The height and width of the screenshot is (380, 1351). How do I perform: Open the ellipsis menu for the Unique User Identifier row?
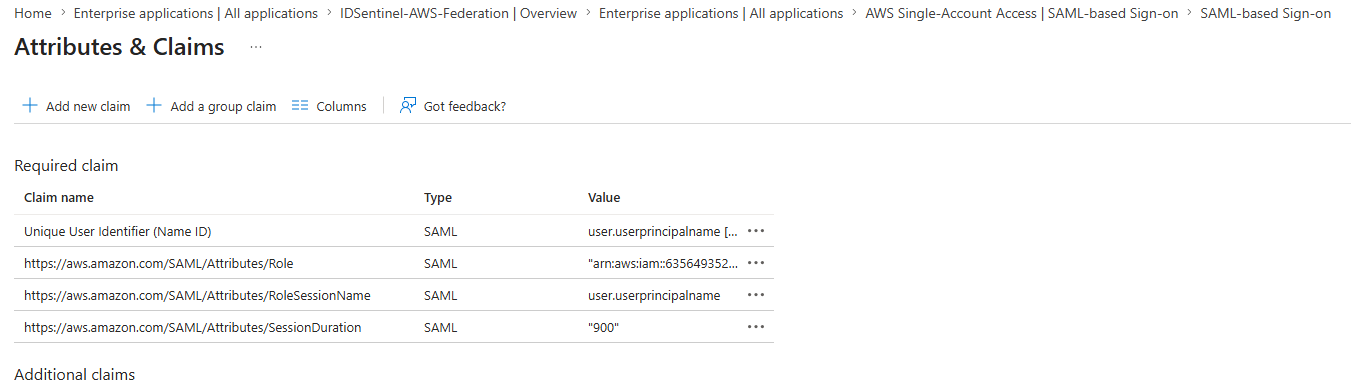(756, 231)
